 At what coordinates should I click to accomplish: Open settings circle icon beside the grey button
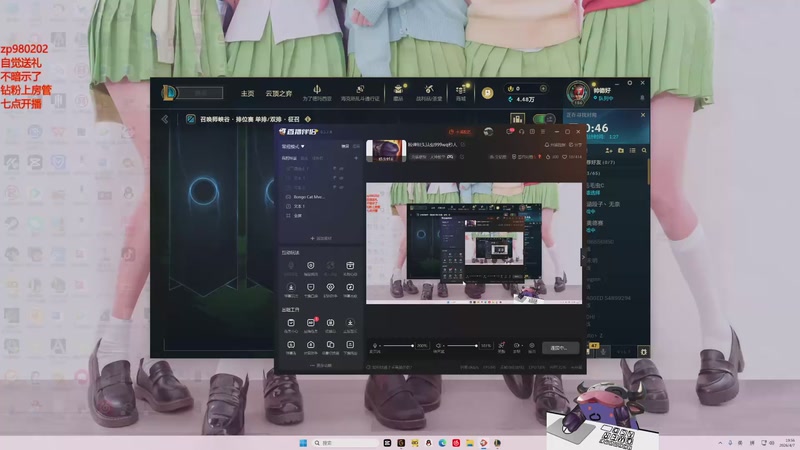pos(532,347)
